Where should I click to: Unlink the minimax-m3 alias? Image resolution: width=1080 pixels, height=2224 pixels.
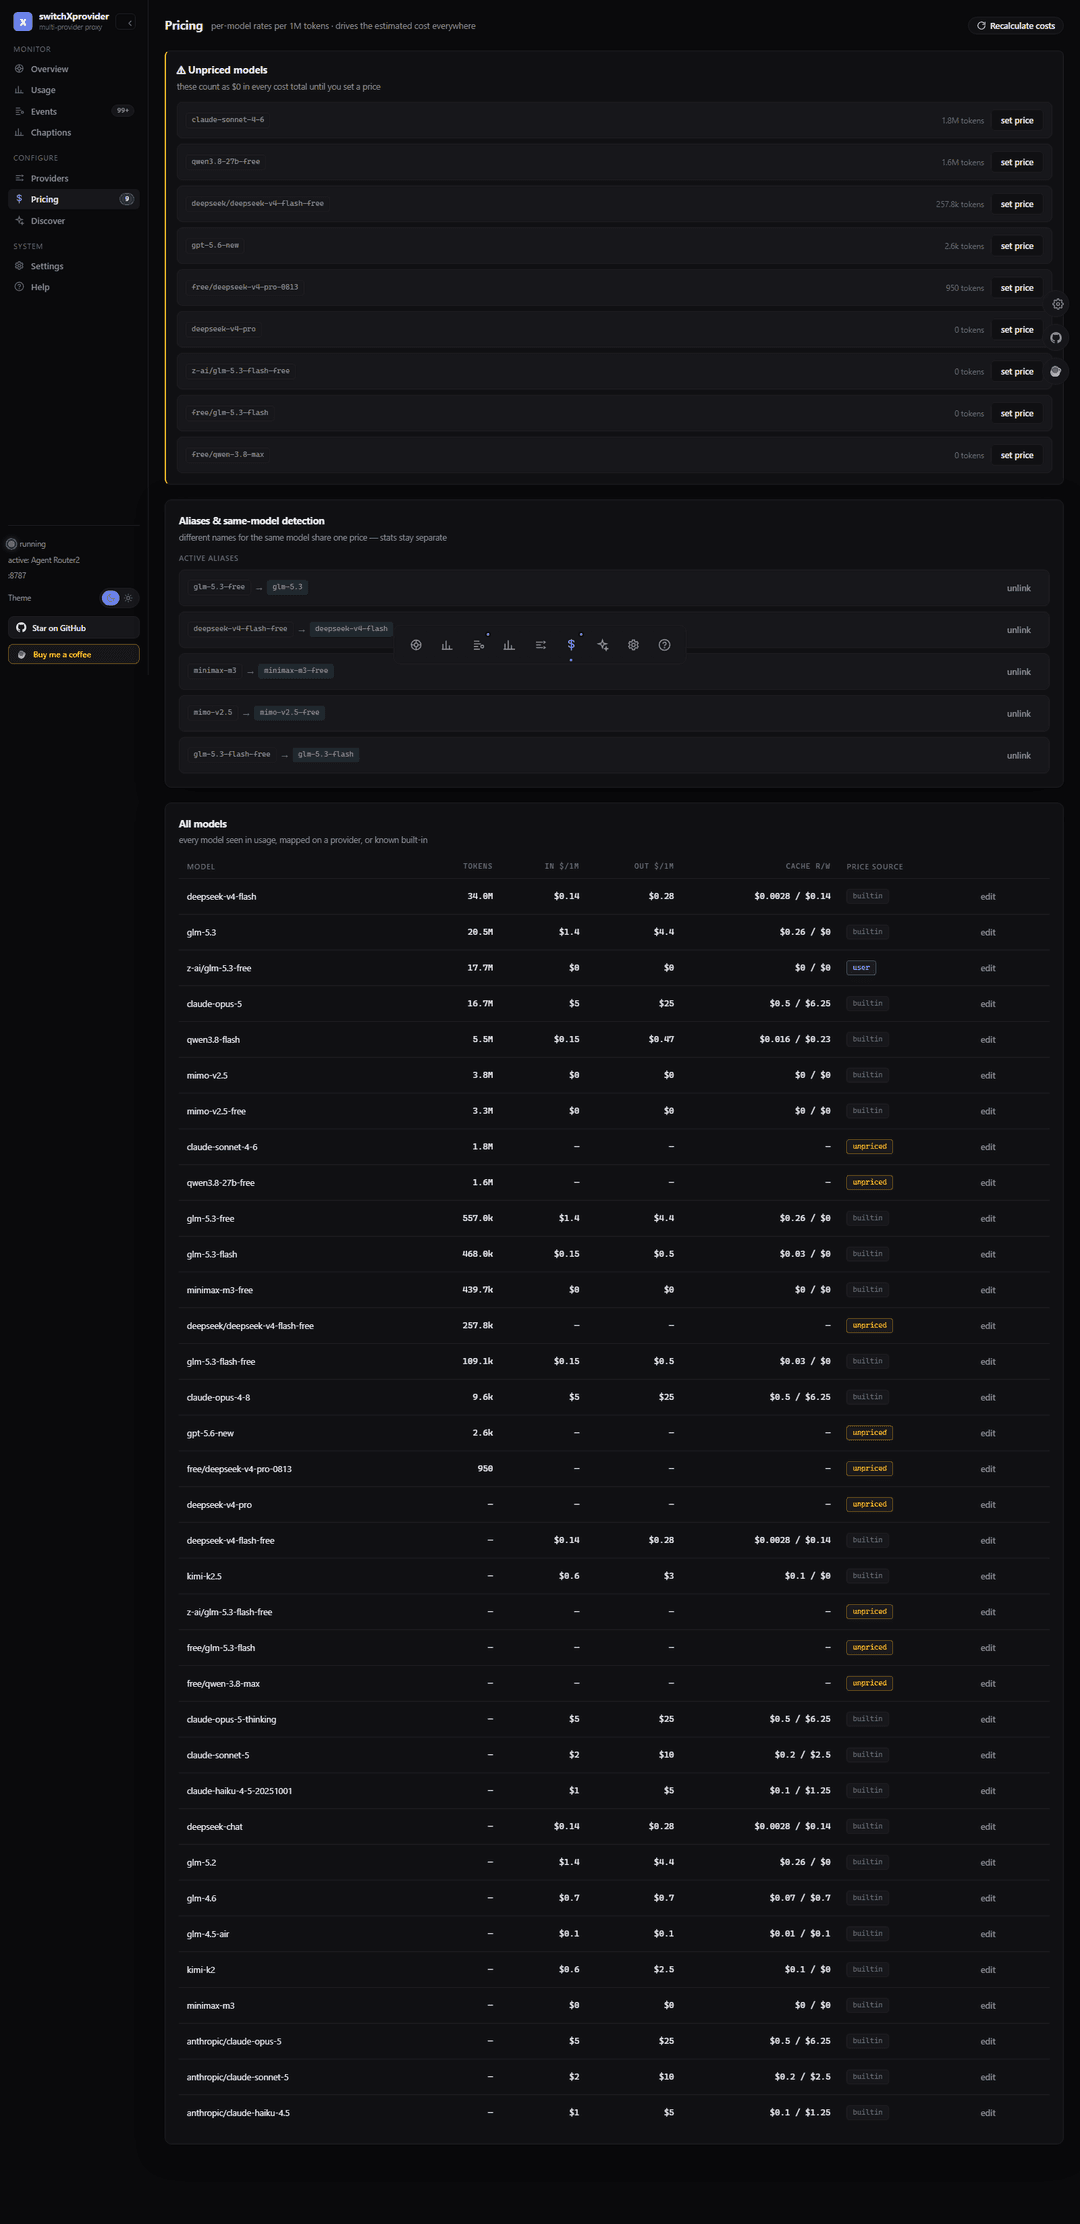(x=1018, y=672)
